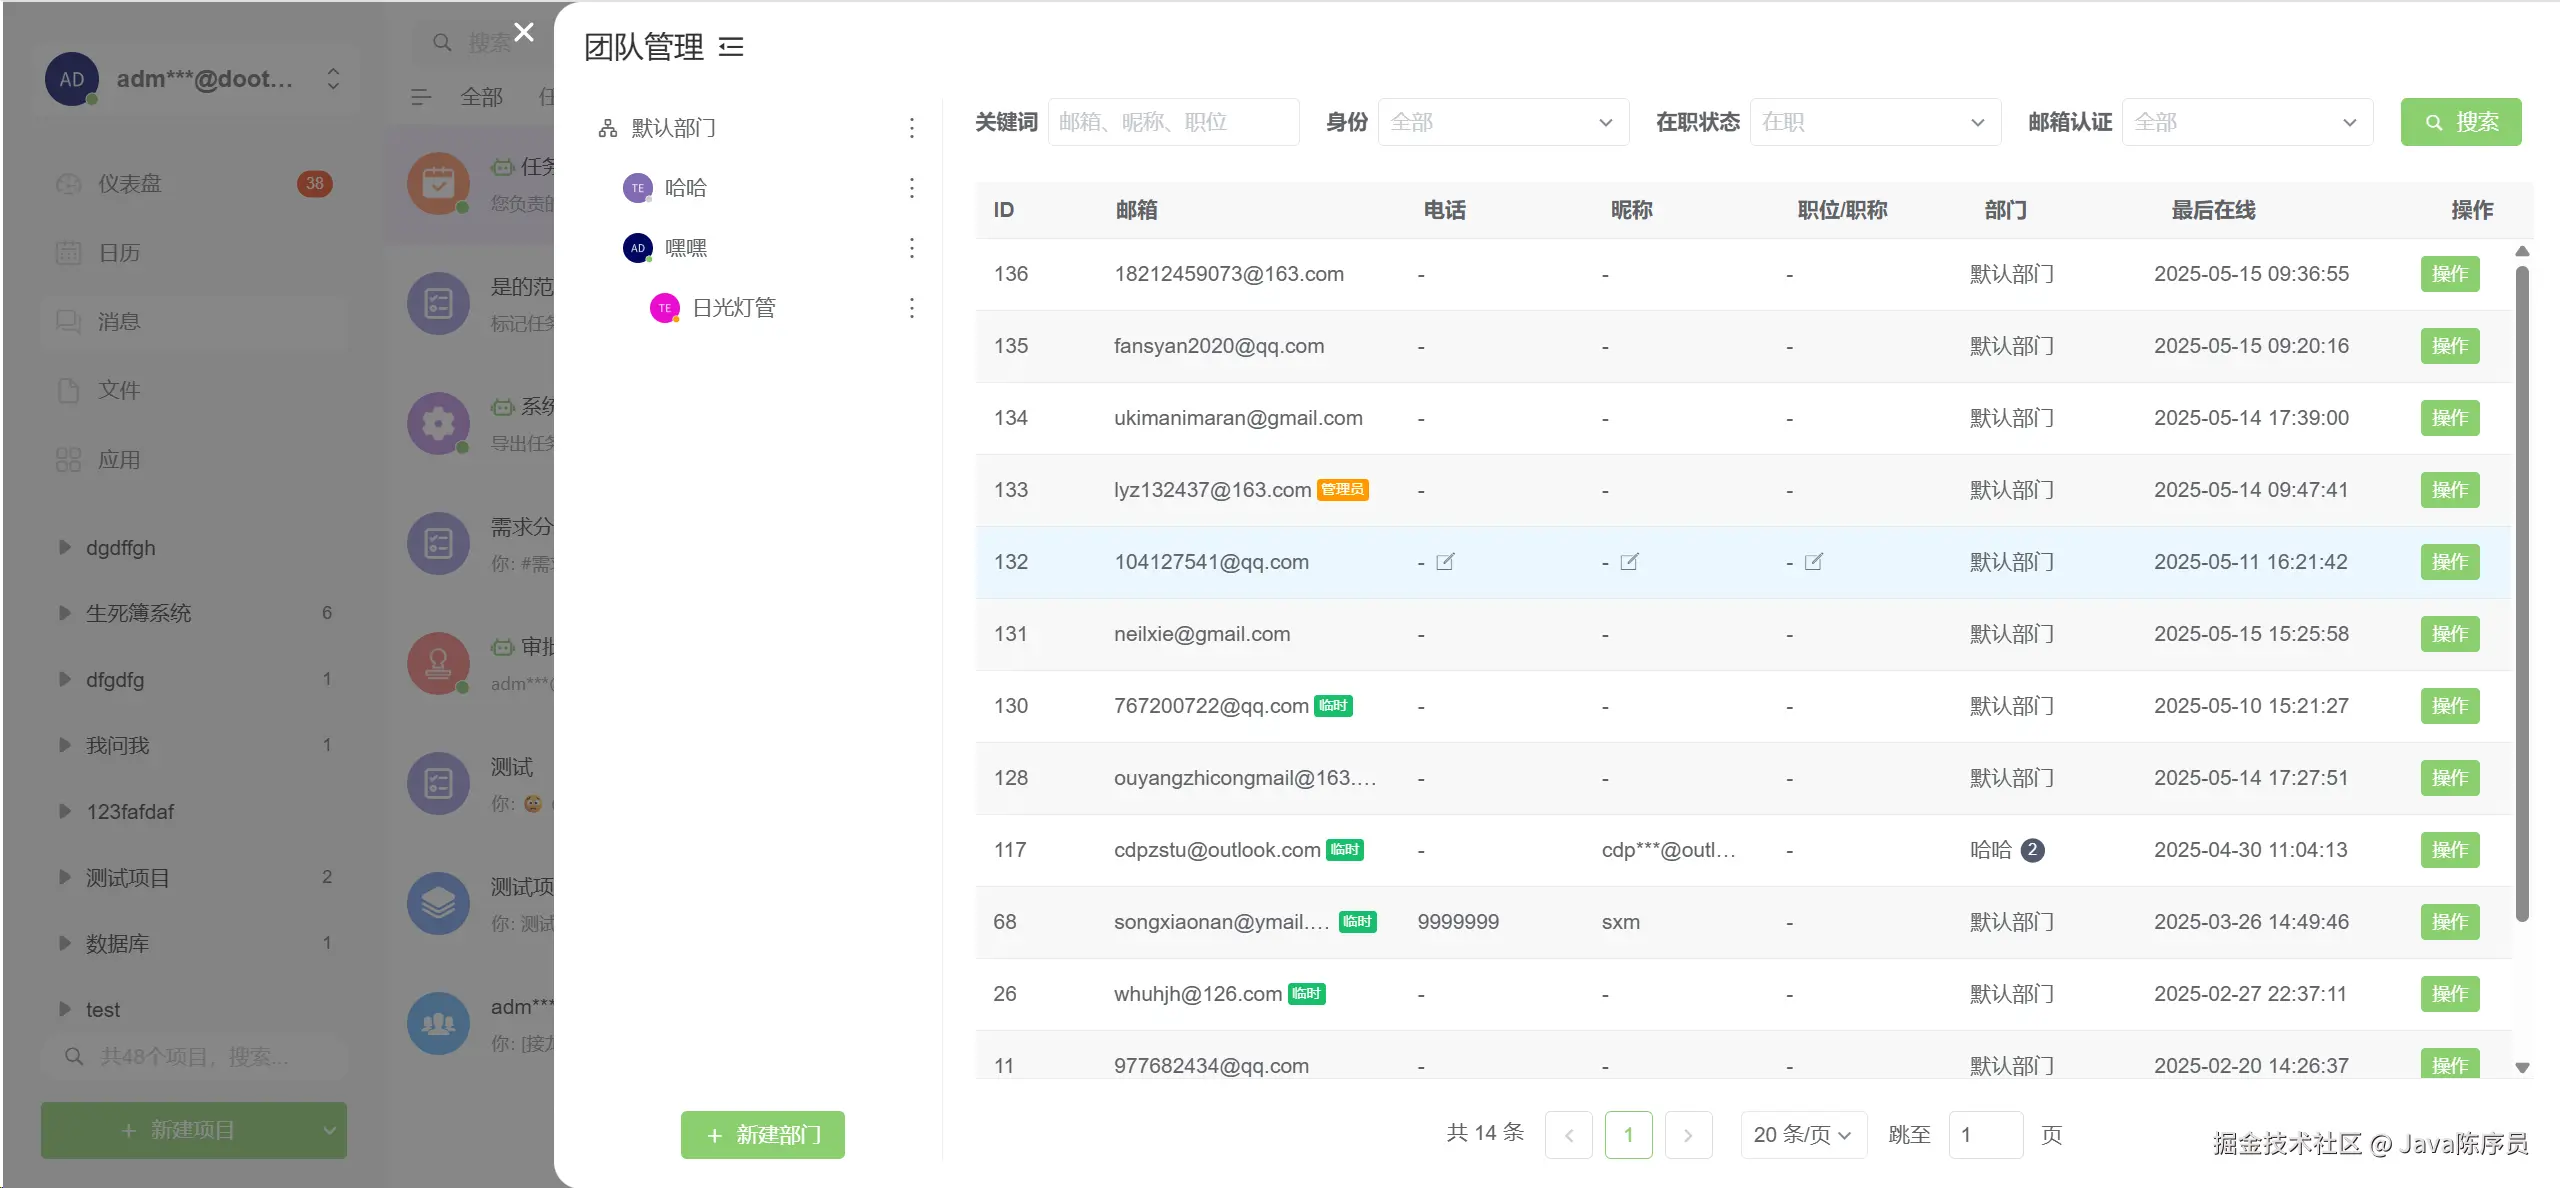Click the 新建部门 new department button
2560x1188 pixels.
(762, 1135)
